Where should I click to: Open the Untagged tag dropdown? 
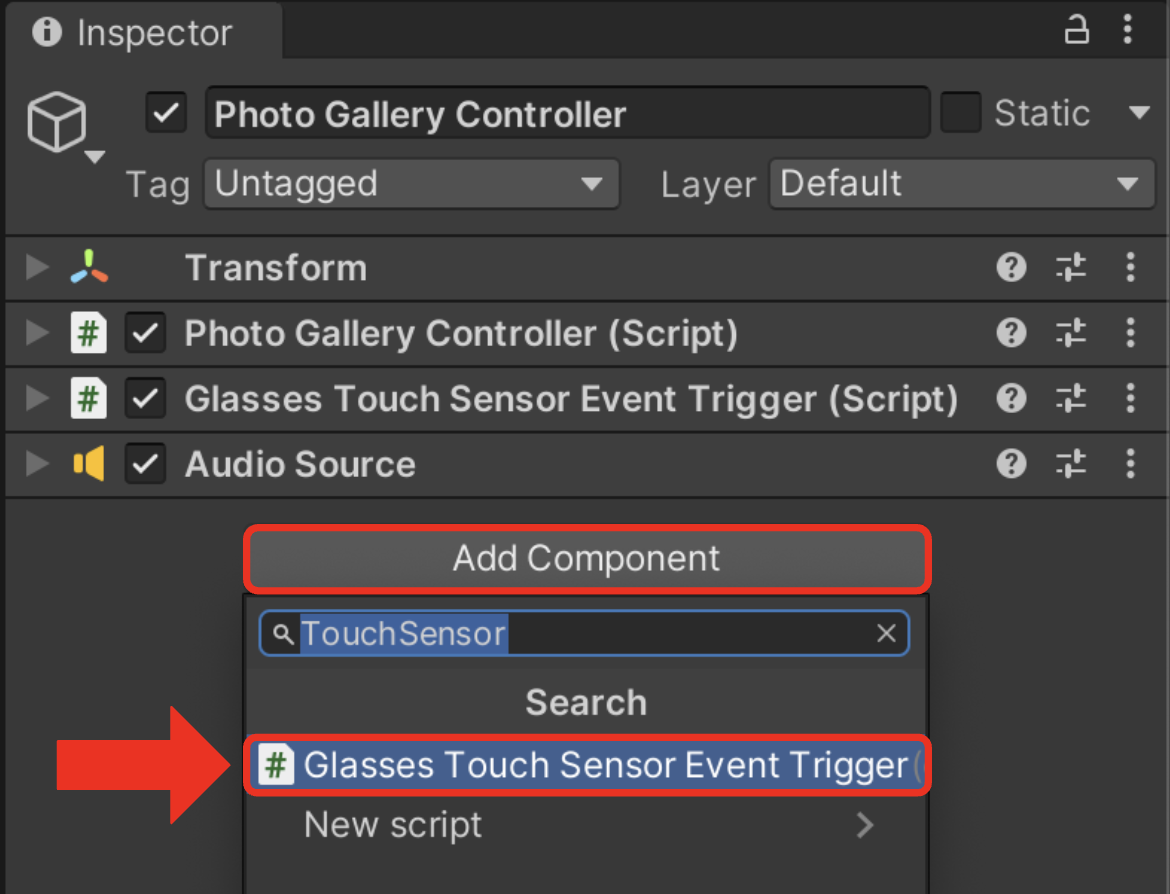(x=411, y=184)
